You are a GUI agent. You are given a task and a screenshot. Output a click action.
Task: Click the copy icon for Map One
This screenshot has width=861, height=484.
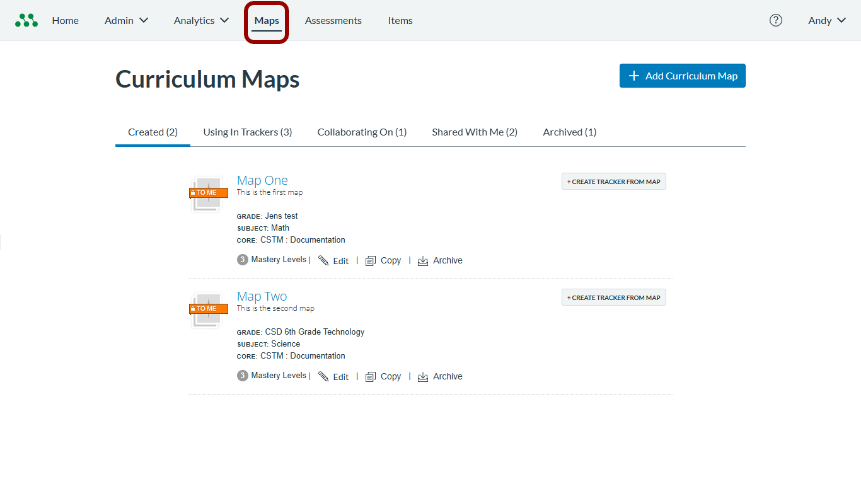(x=371, y=261)
